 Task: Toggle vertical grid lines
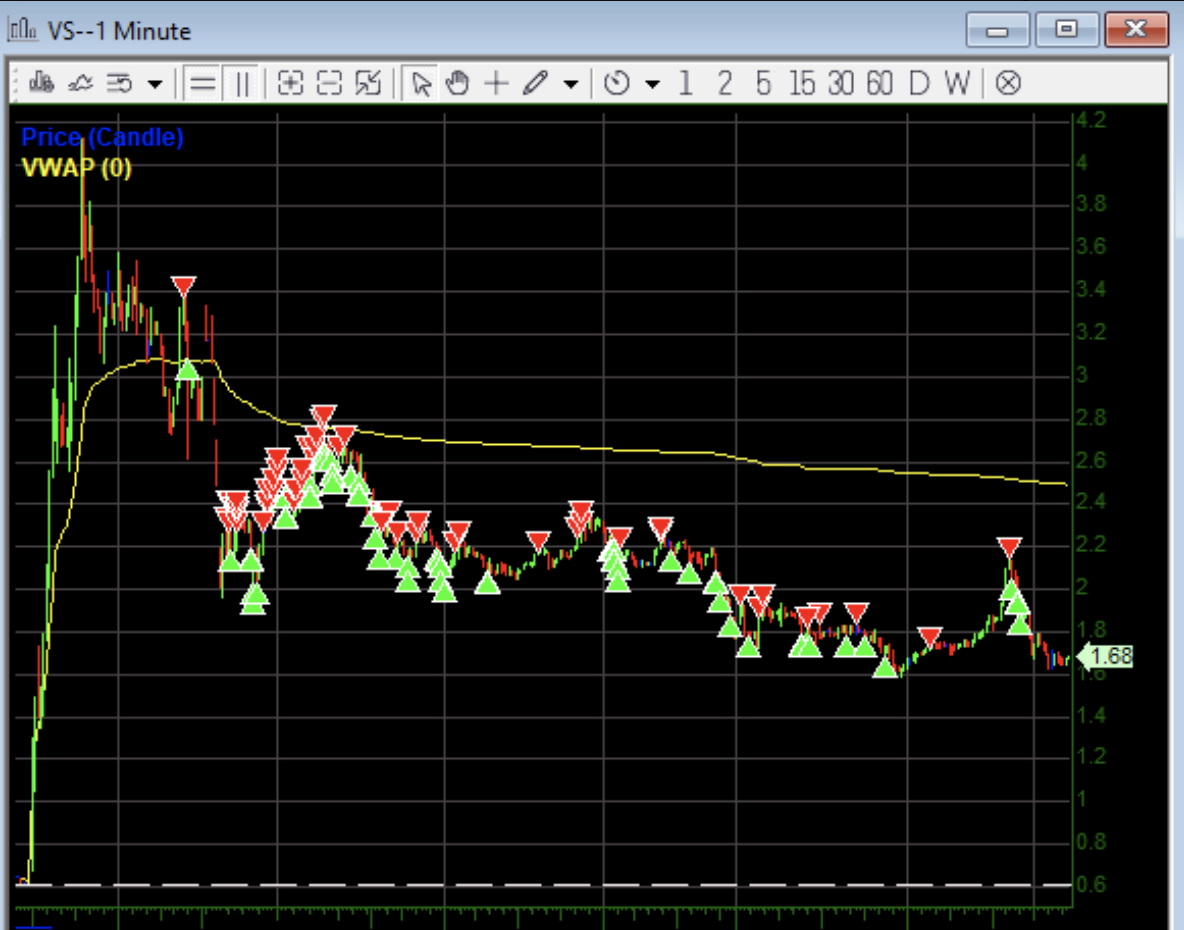point(241,83)
